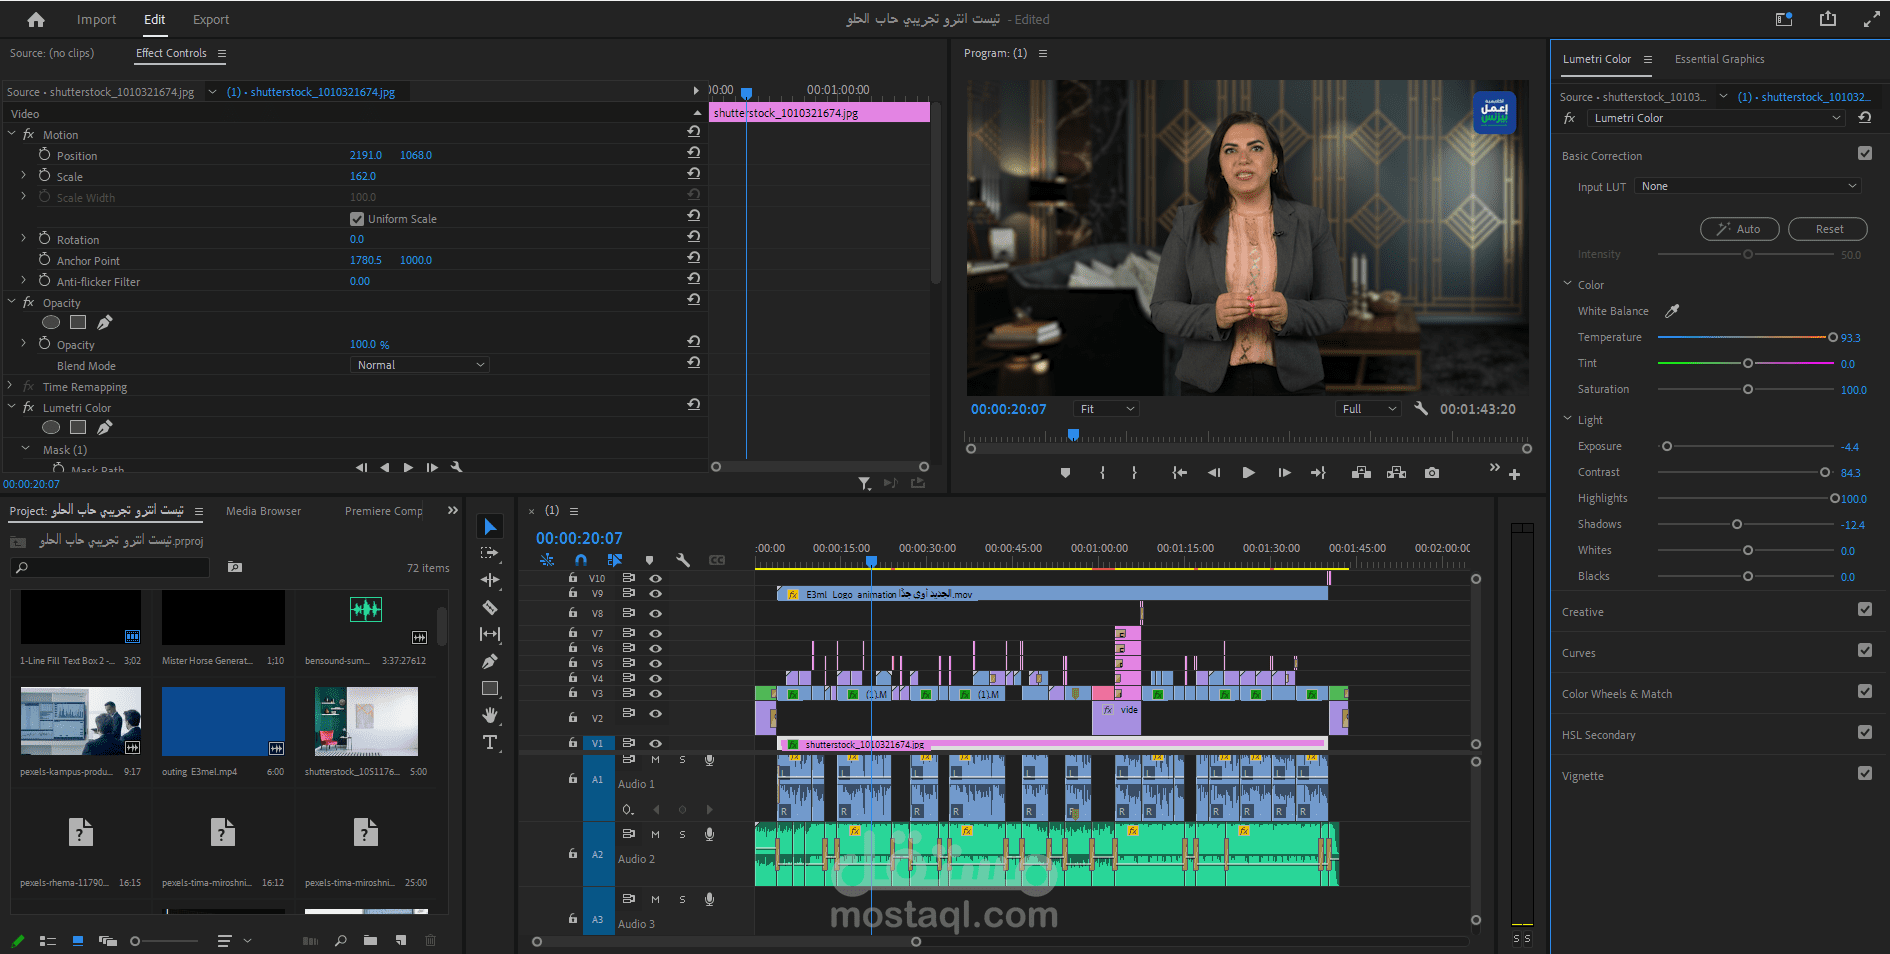Open the Blend Mode dropdown
The width and height of the screenshot is (1890, 954).
(421, 365)
